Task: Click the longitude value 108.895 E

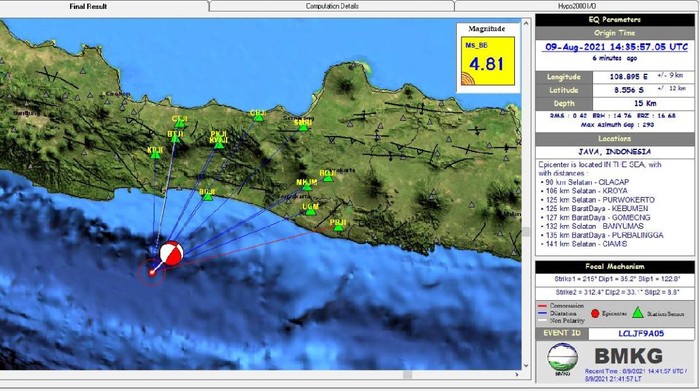Action: [629, 77]
